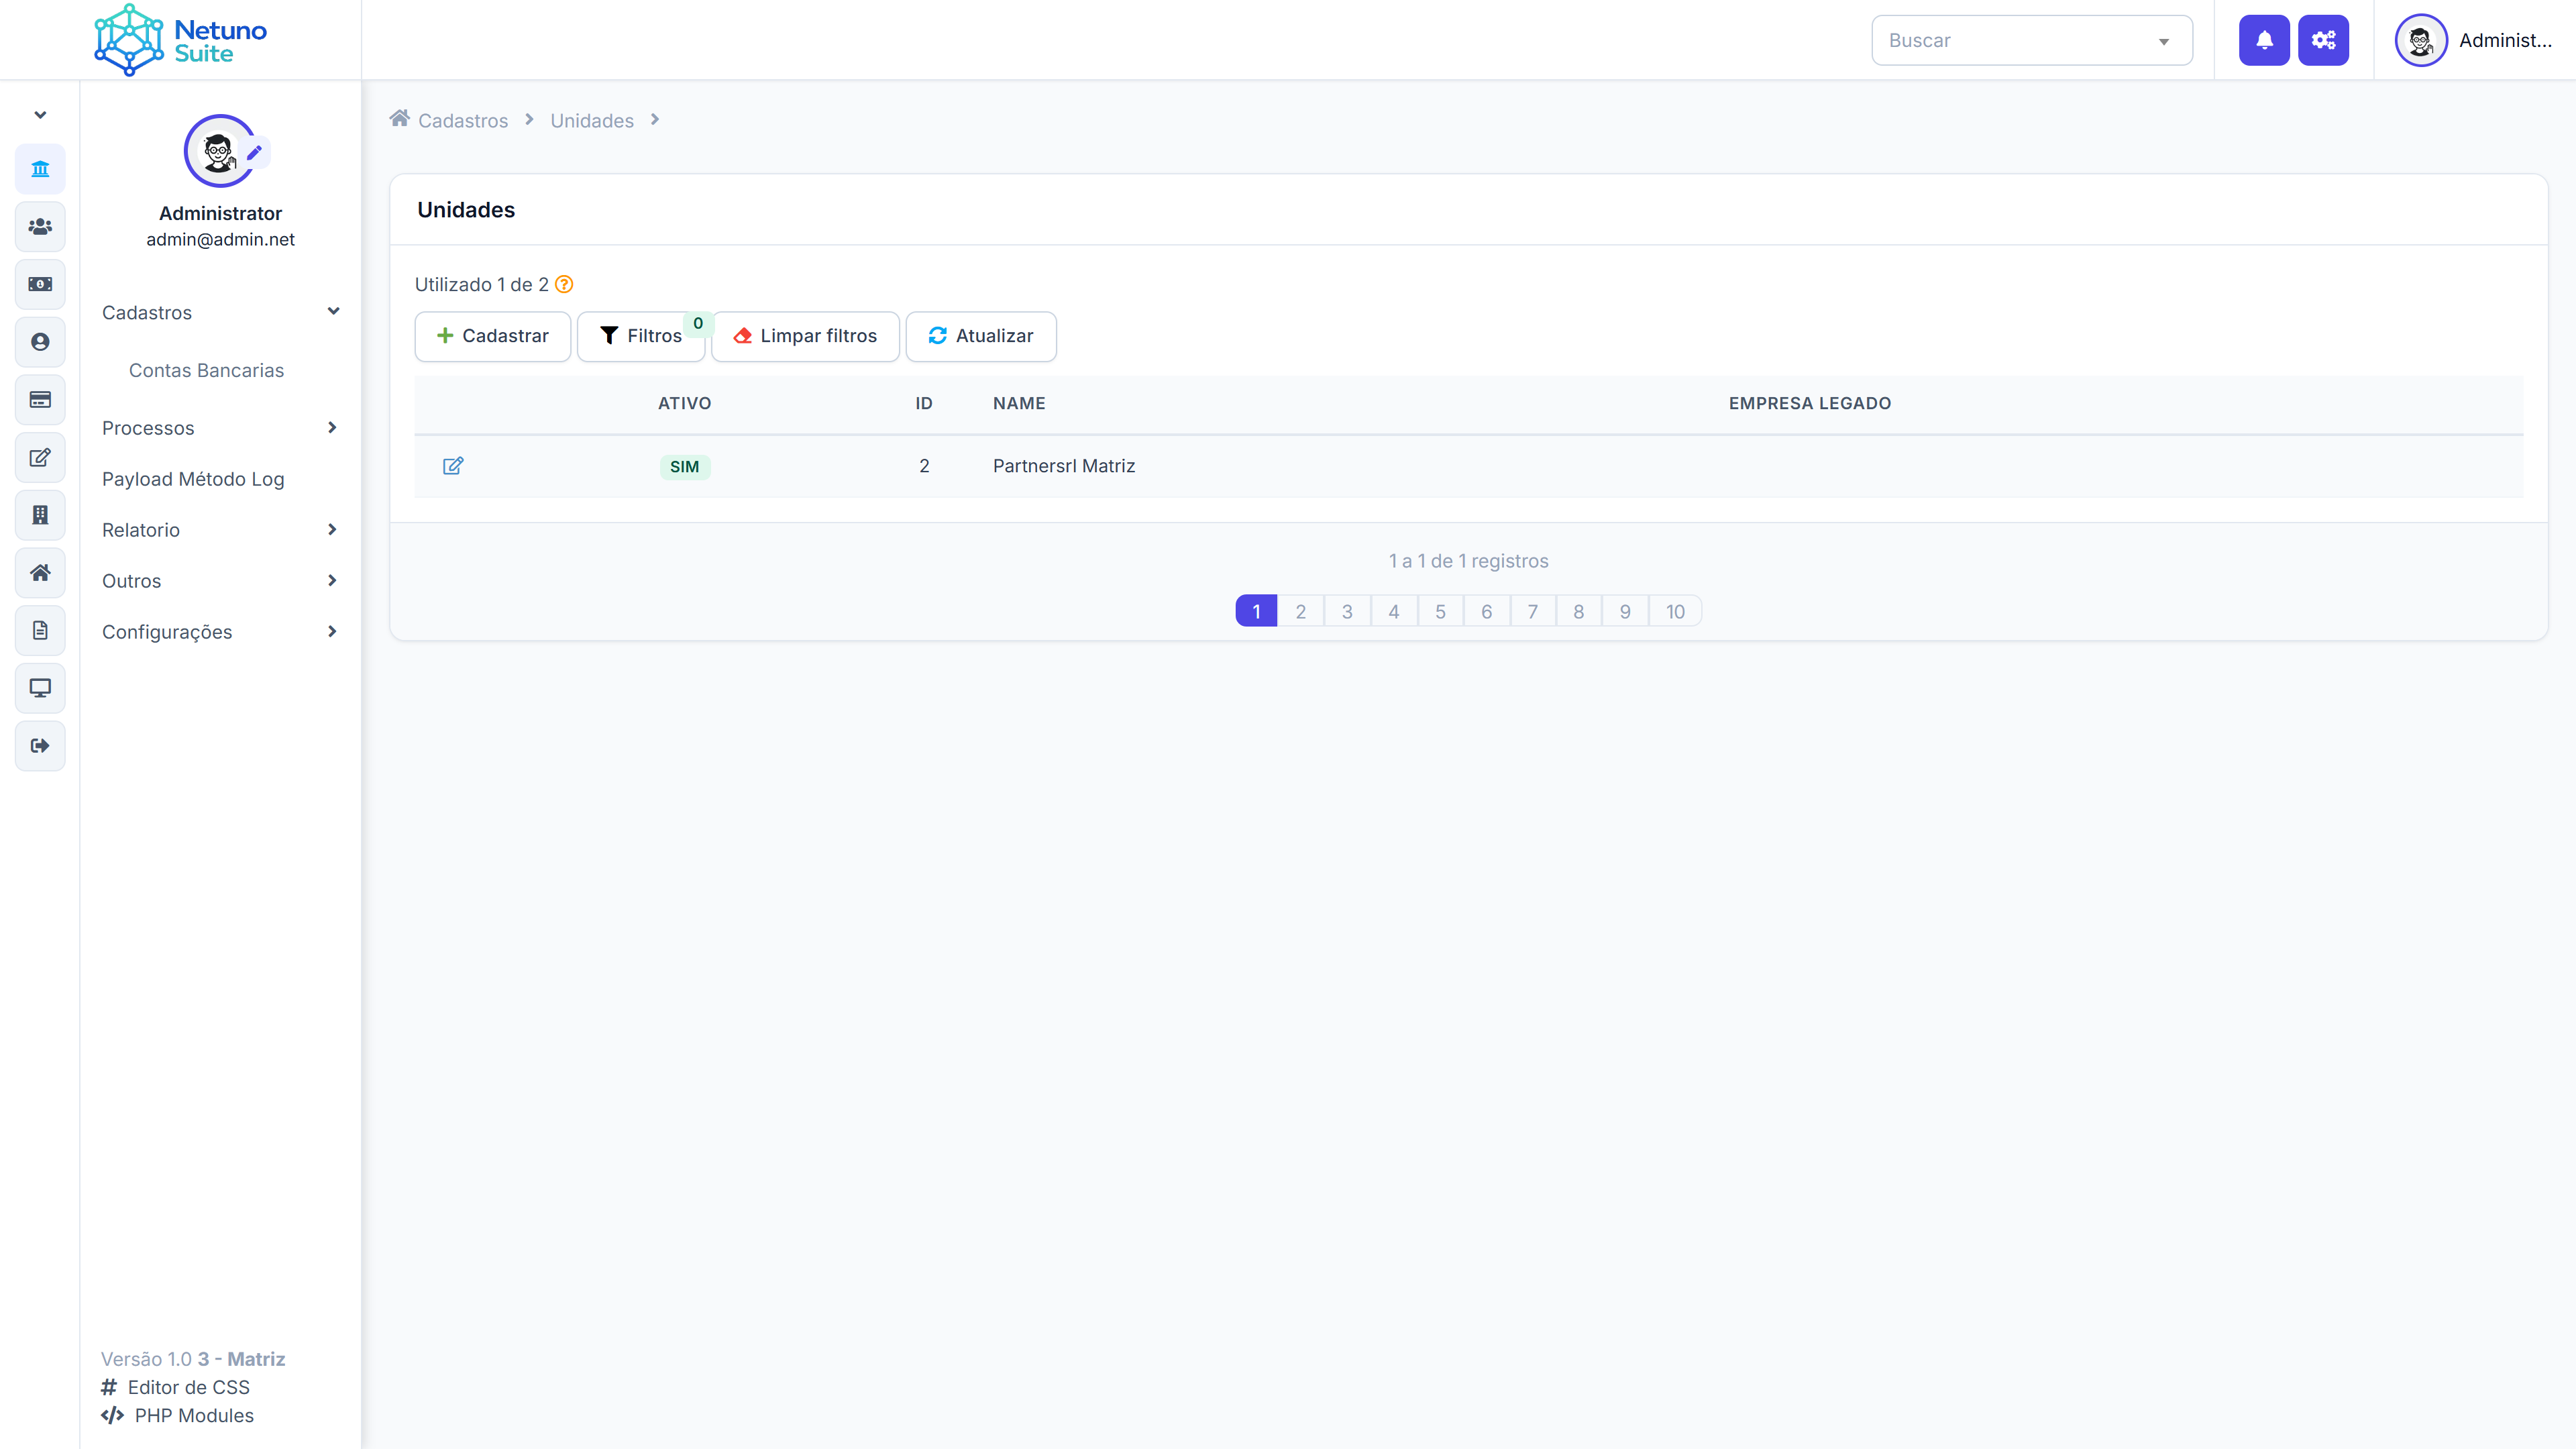The image size is (2576, 1449).
Task: Open the money bill sidebar icon
Action: click(40, 284)
